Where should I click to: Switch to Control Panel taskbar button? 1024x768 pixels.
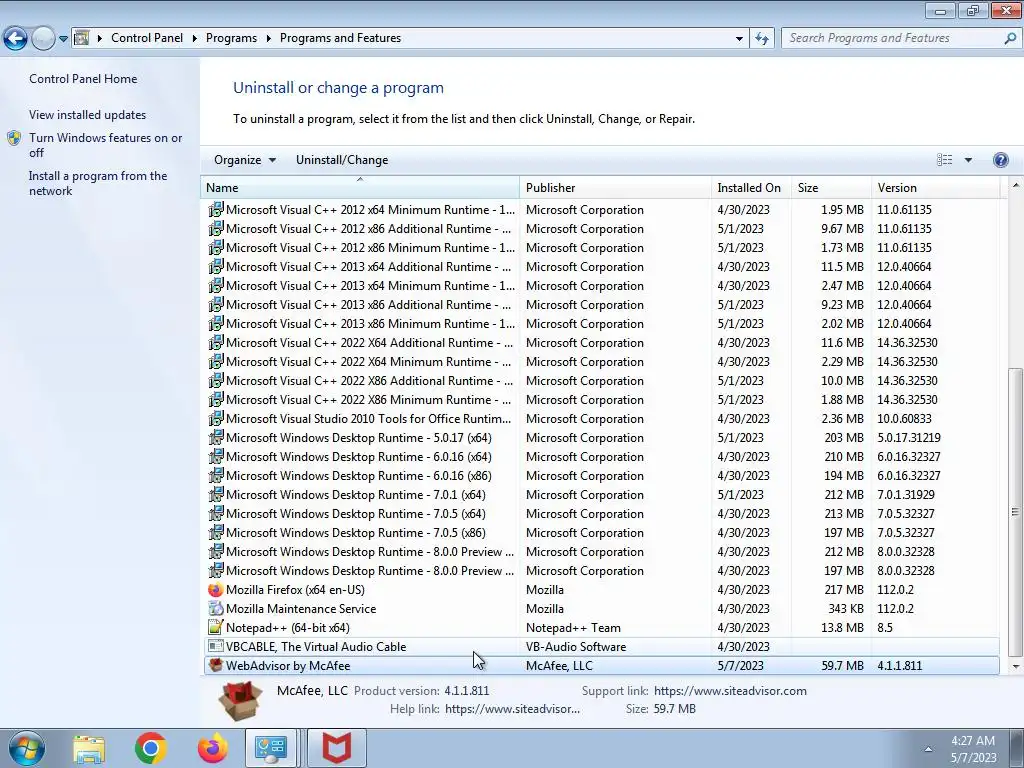[272, 748]
